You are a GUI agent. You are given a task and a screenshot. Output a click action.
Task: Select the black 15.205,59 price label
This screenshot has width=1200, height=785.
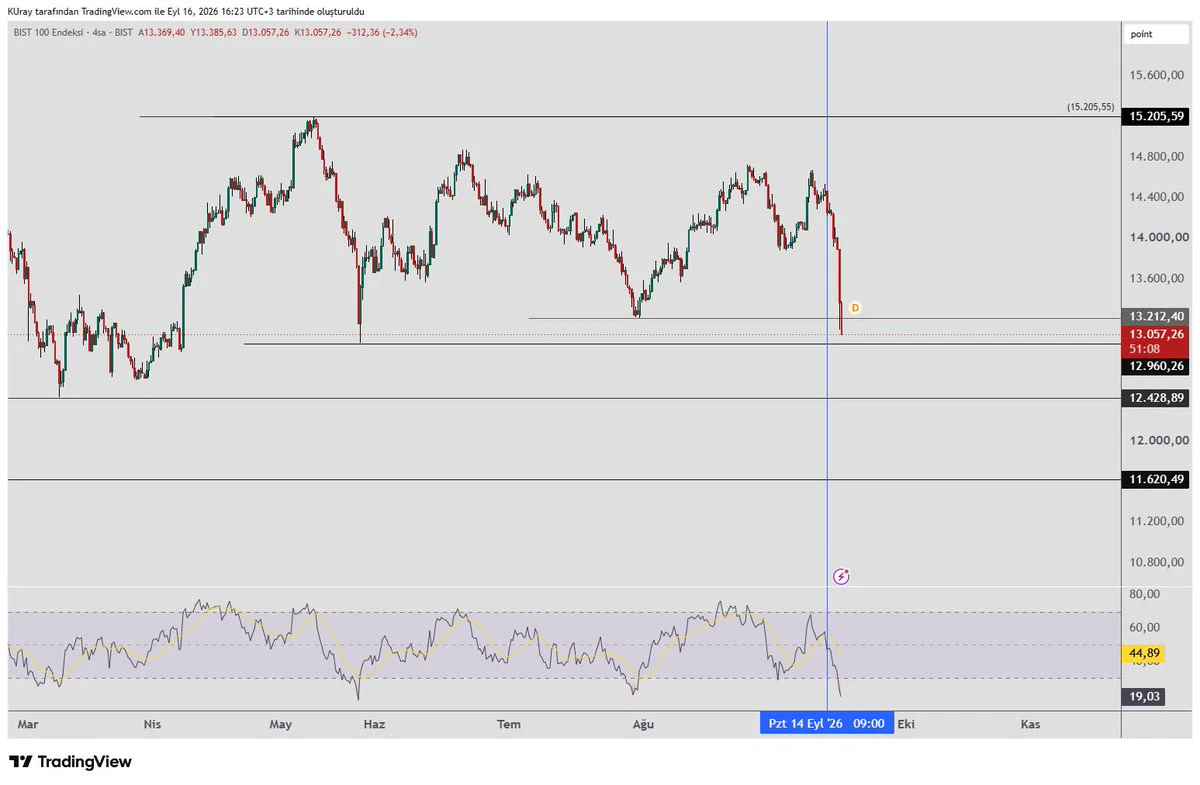(1155, 116)
